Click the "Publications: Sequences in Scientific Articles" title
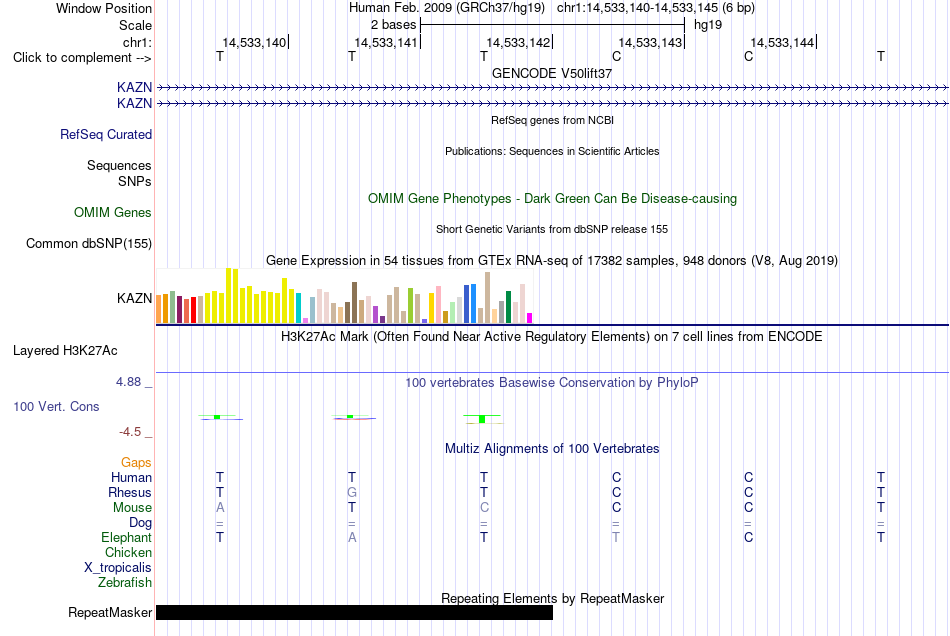 point(552,151)
